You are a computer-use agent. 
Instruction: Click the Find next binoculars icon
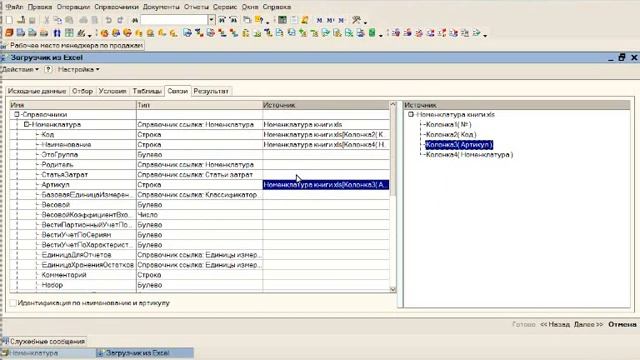click(x=222, y=20)
